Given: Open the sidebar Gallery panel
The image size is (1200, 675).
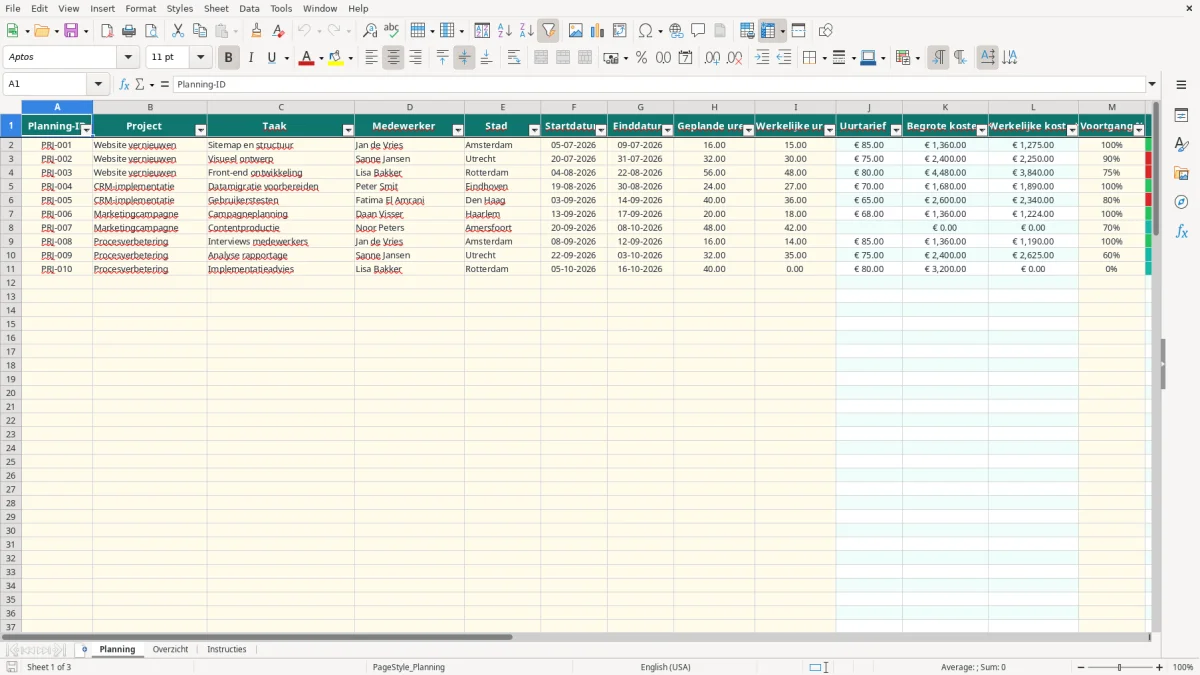Looking at the screenshot, I should [1181, 174].
